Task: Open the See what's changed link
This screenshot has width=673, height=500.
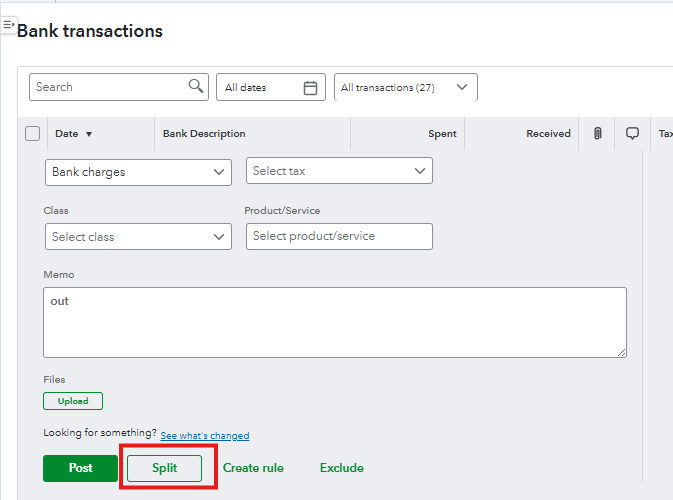Action: coord(205,436)
